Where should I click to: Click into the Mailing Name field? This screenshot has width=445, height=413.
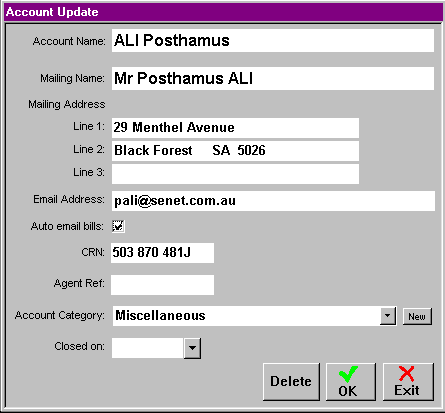tap(273, 78)
